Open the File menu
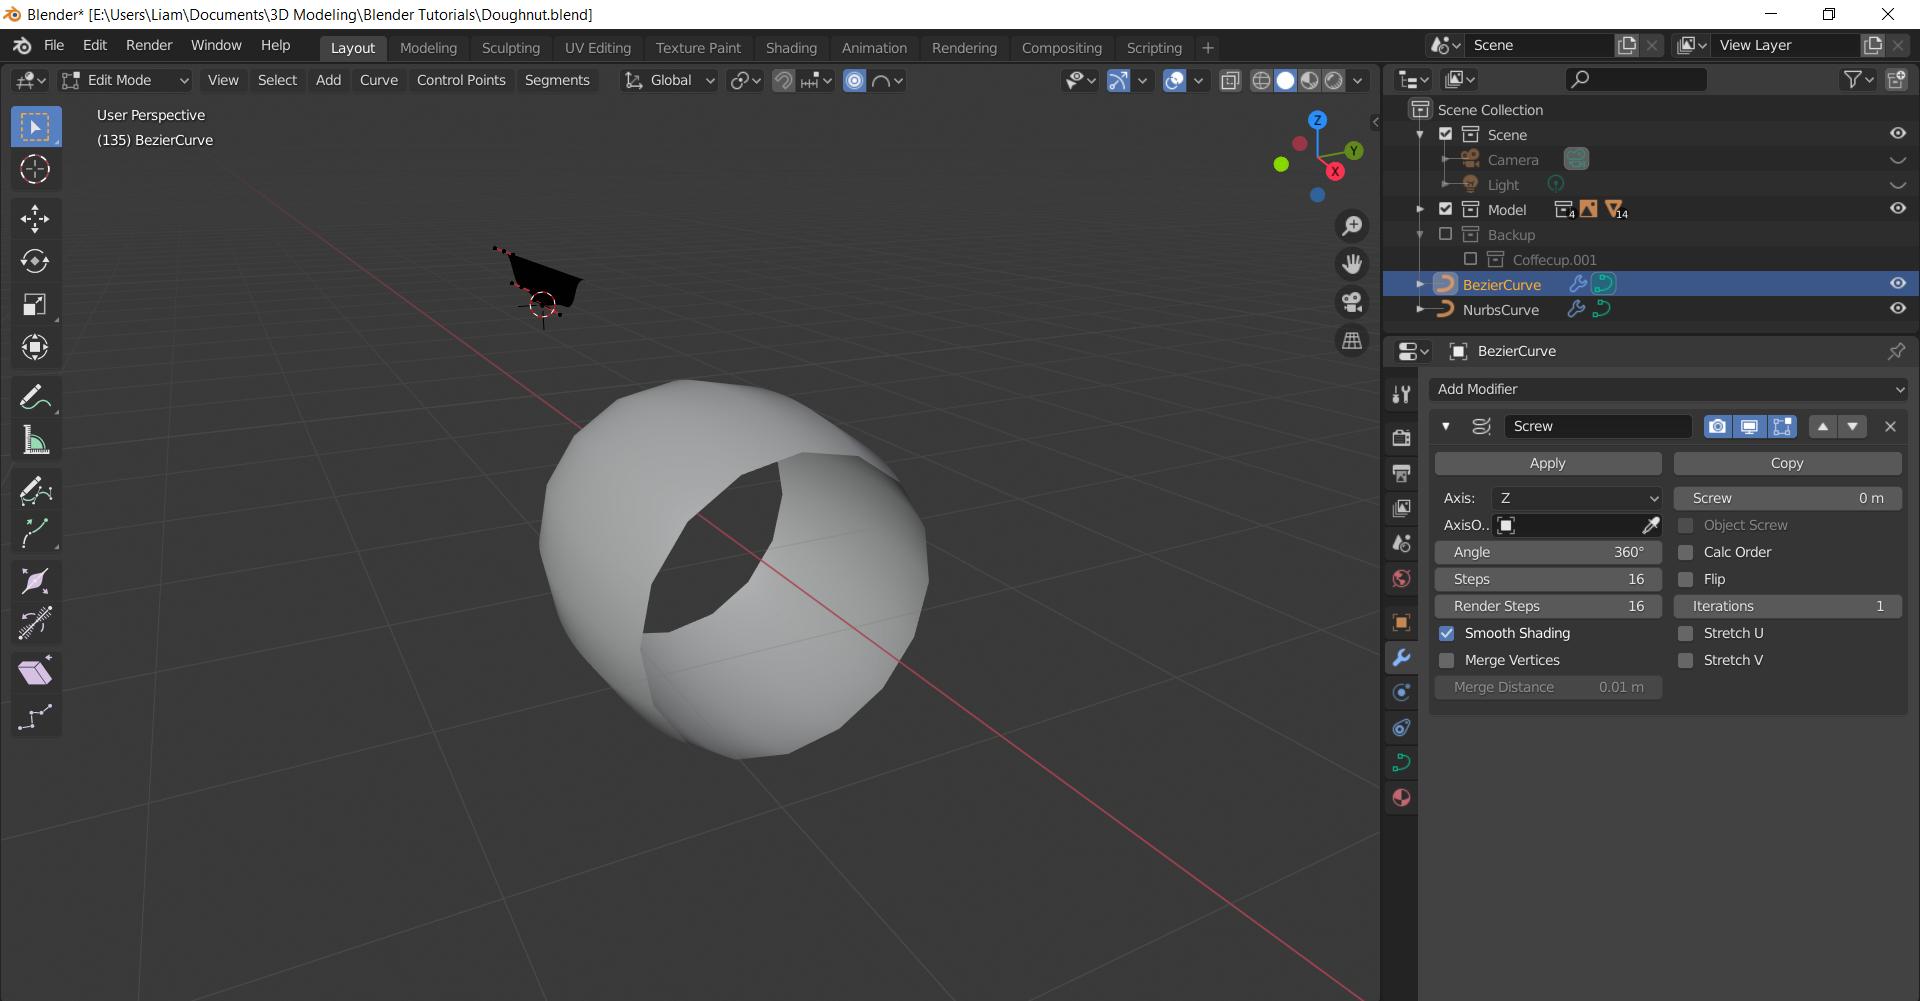Screen dimensions: 1920x1001 point(54,45)
